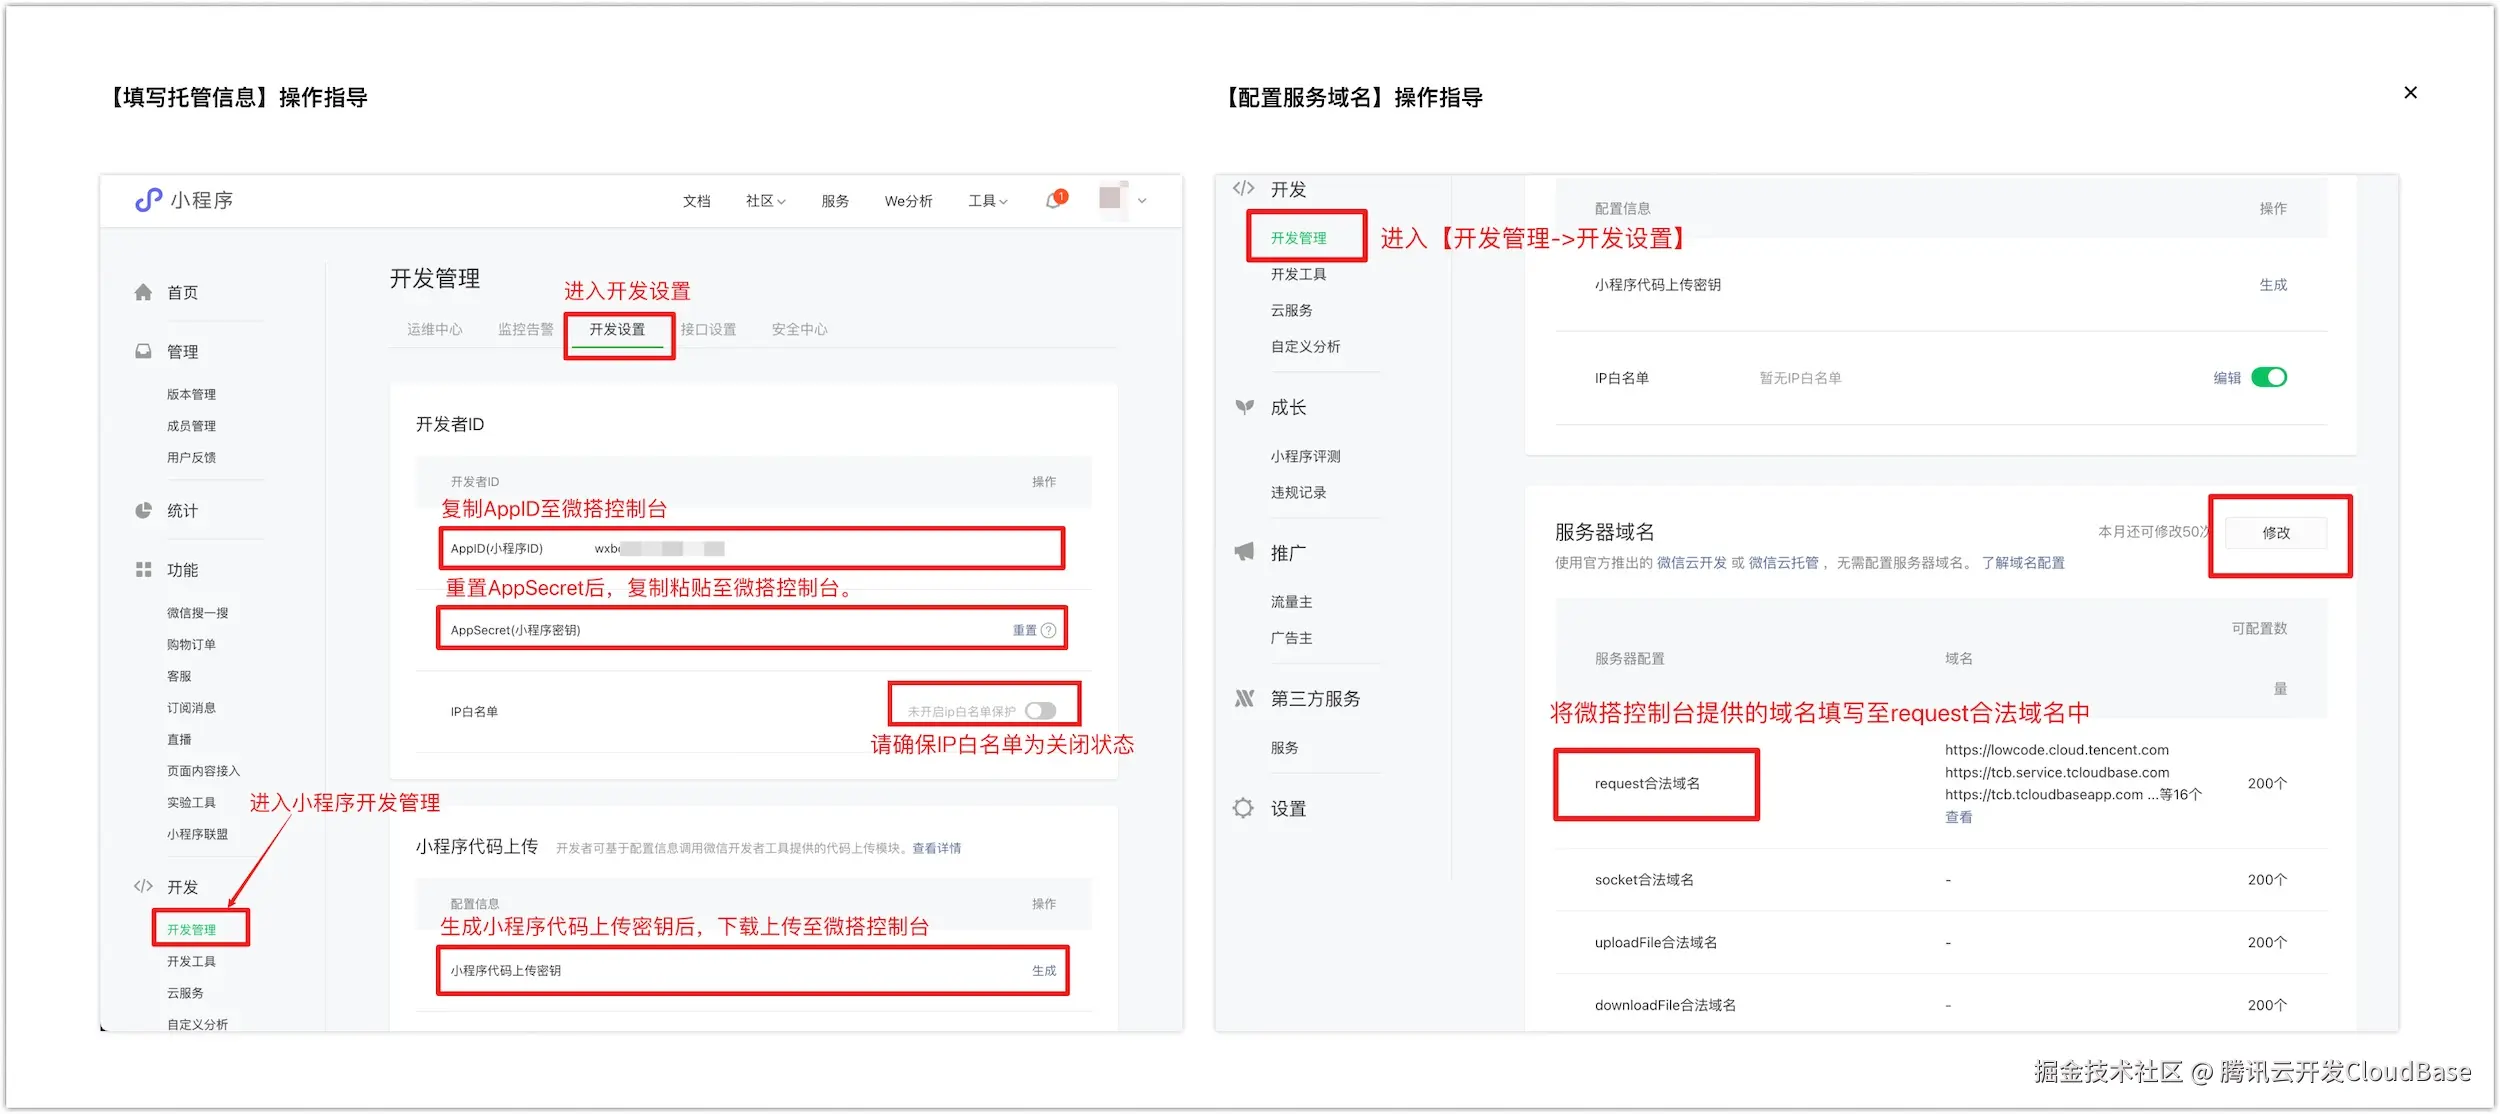The image size is (2500, 1114).
Task: Click the notification bell icon
Action: tap(1054, 200)
